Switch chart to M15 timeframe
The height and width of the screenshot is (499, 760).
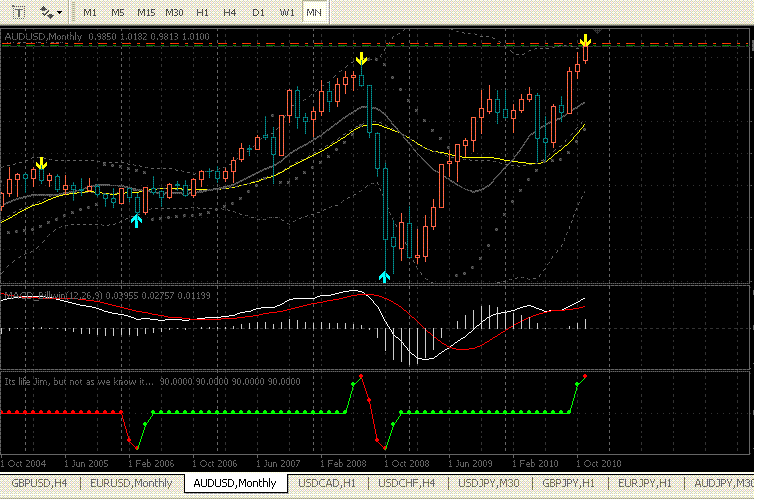(x=146, y=13)
